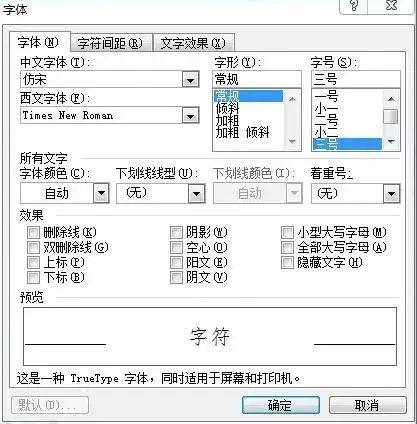Image resolution: width=417 pixels, height=424 pixels.
Task: Check the 隐藏文字 hidden text option
Action: click(287, 263)
